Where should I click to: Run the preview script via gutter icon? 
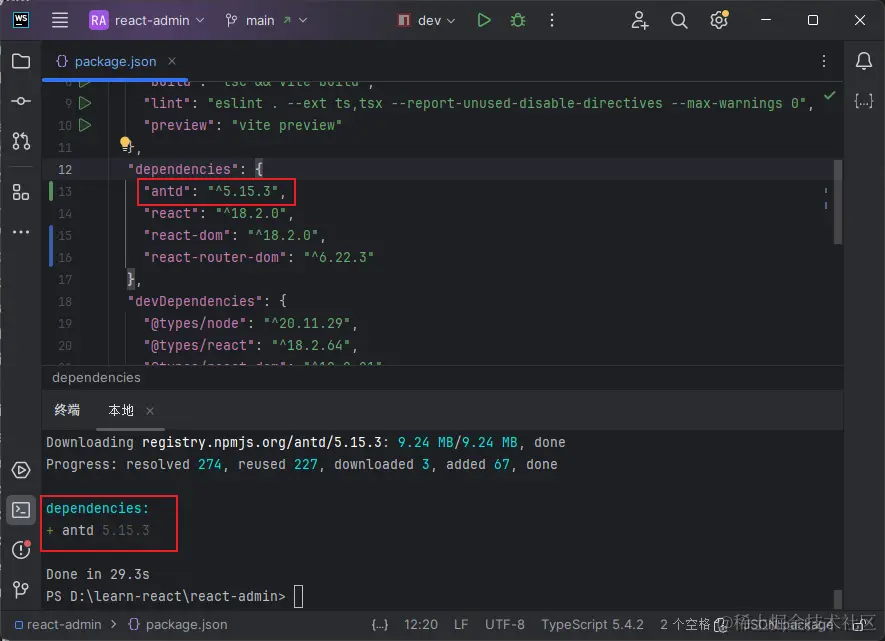pyautogui.click(x=85, y=125)
